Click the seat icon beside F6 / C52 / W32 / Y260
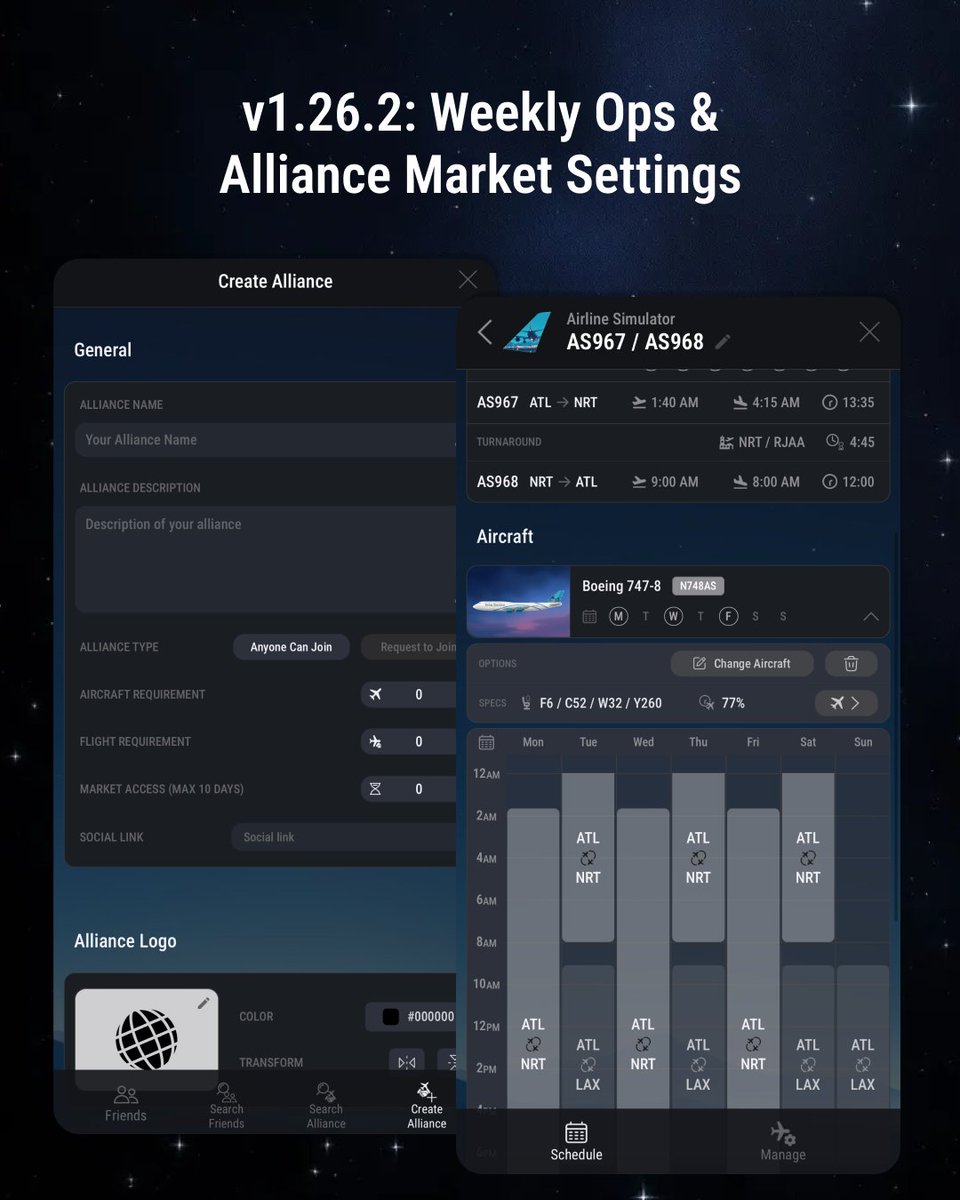 click(526, 703)
